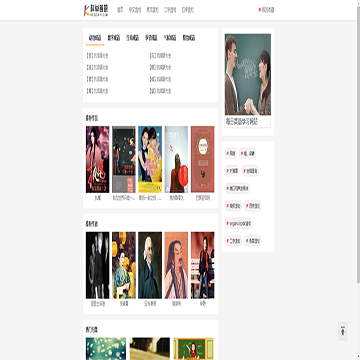Viewport: 360px width, 360px height.
Task: Open the cartoon teacher at green chalkboard thumbnail
Action: pyautogui.click(x=193, y=349)
